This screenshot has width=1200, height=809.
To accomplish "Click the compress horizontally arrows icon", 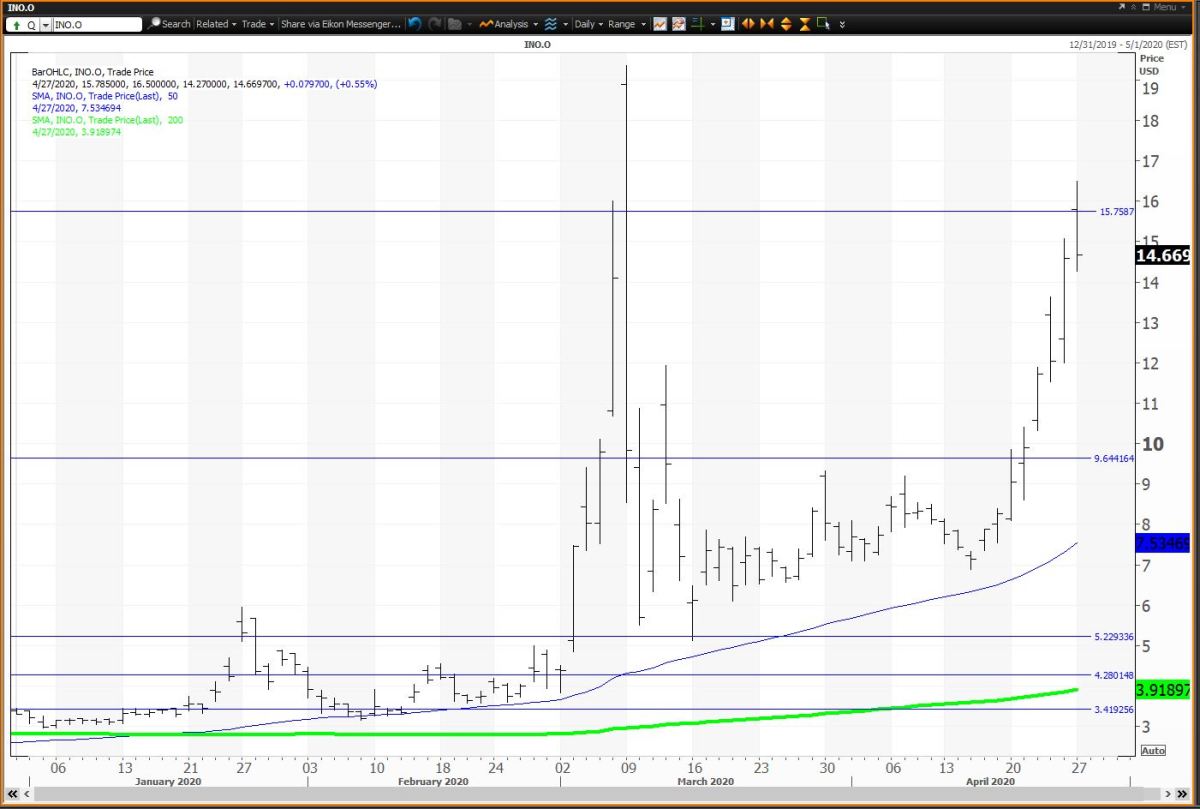I will pyautogui.click(x=767, y=24).
